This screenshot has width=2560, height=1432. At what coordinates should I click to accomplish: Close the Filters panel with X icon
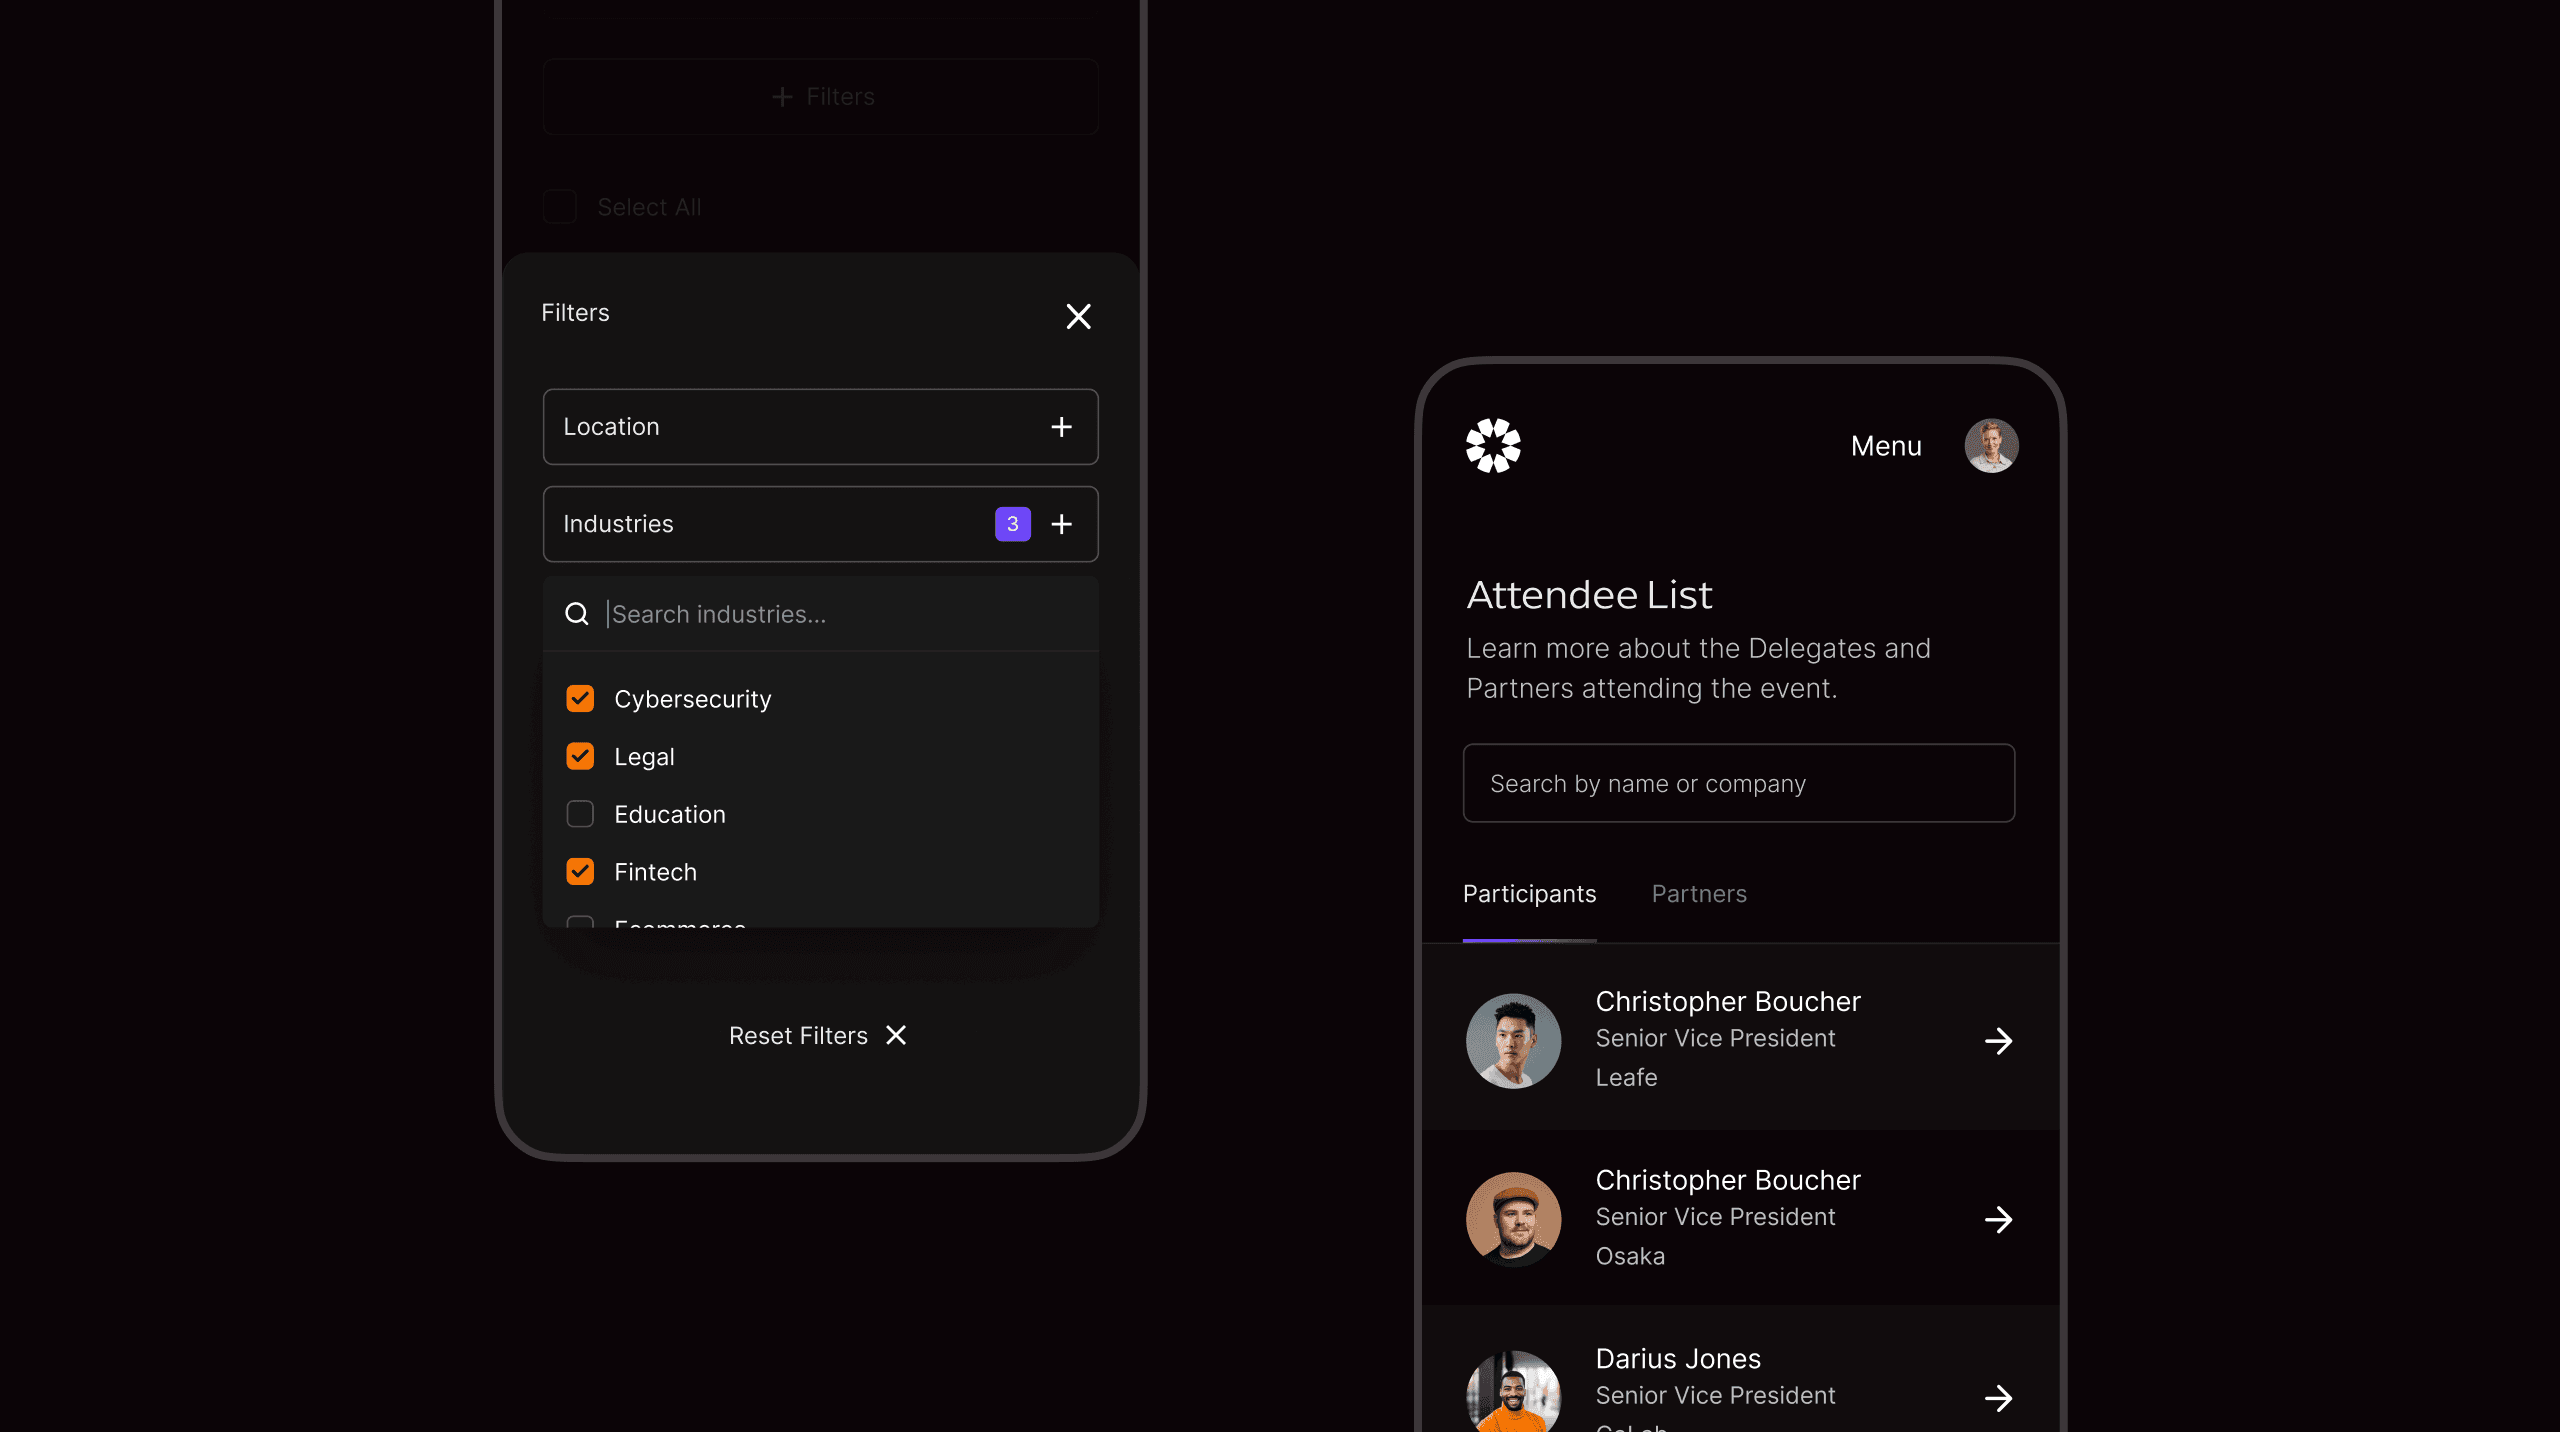pyautogui.click(x=1078, y=316)
